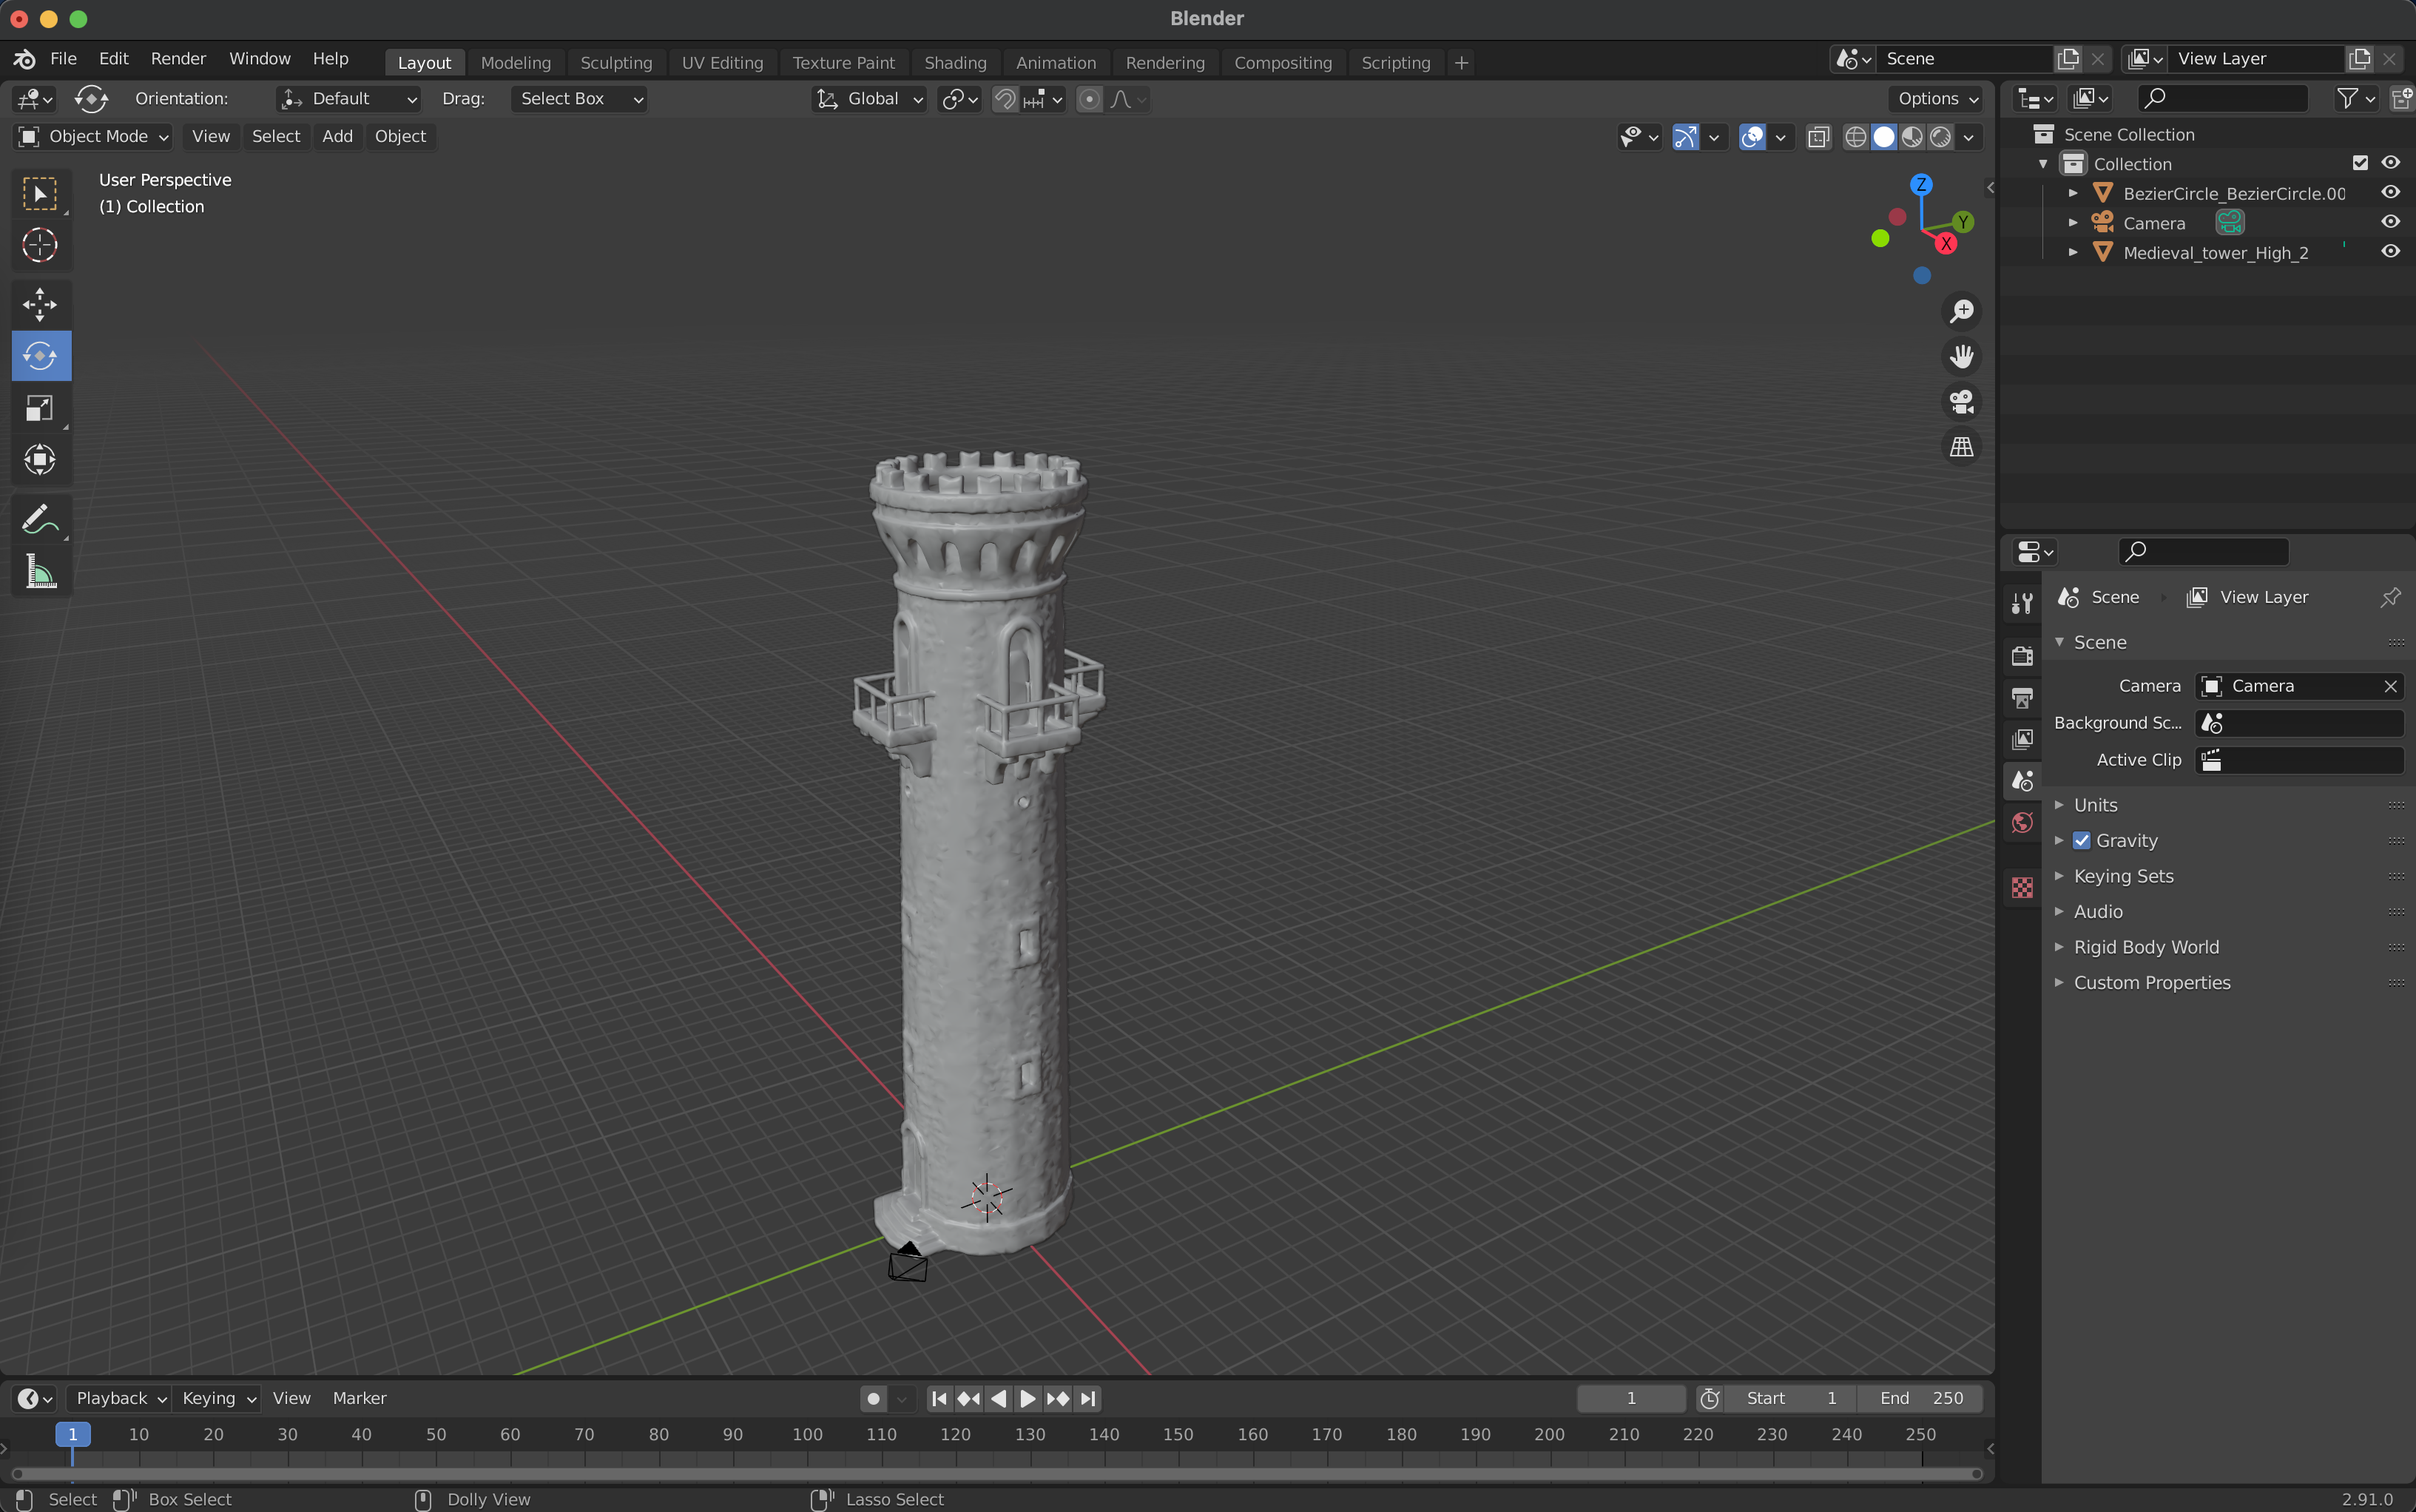Select material preview viewport shading
This screenshot has width=2416, height=1512.
[1912, 137]
